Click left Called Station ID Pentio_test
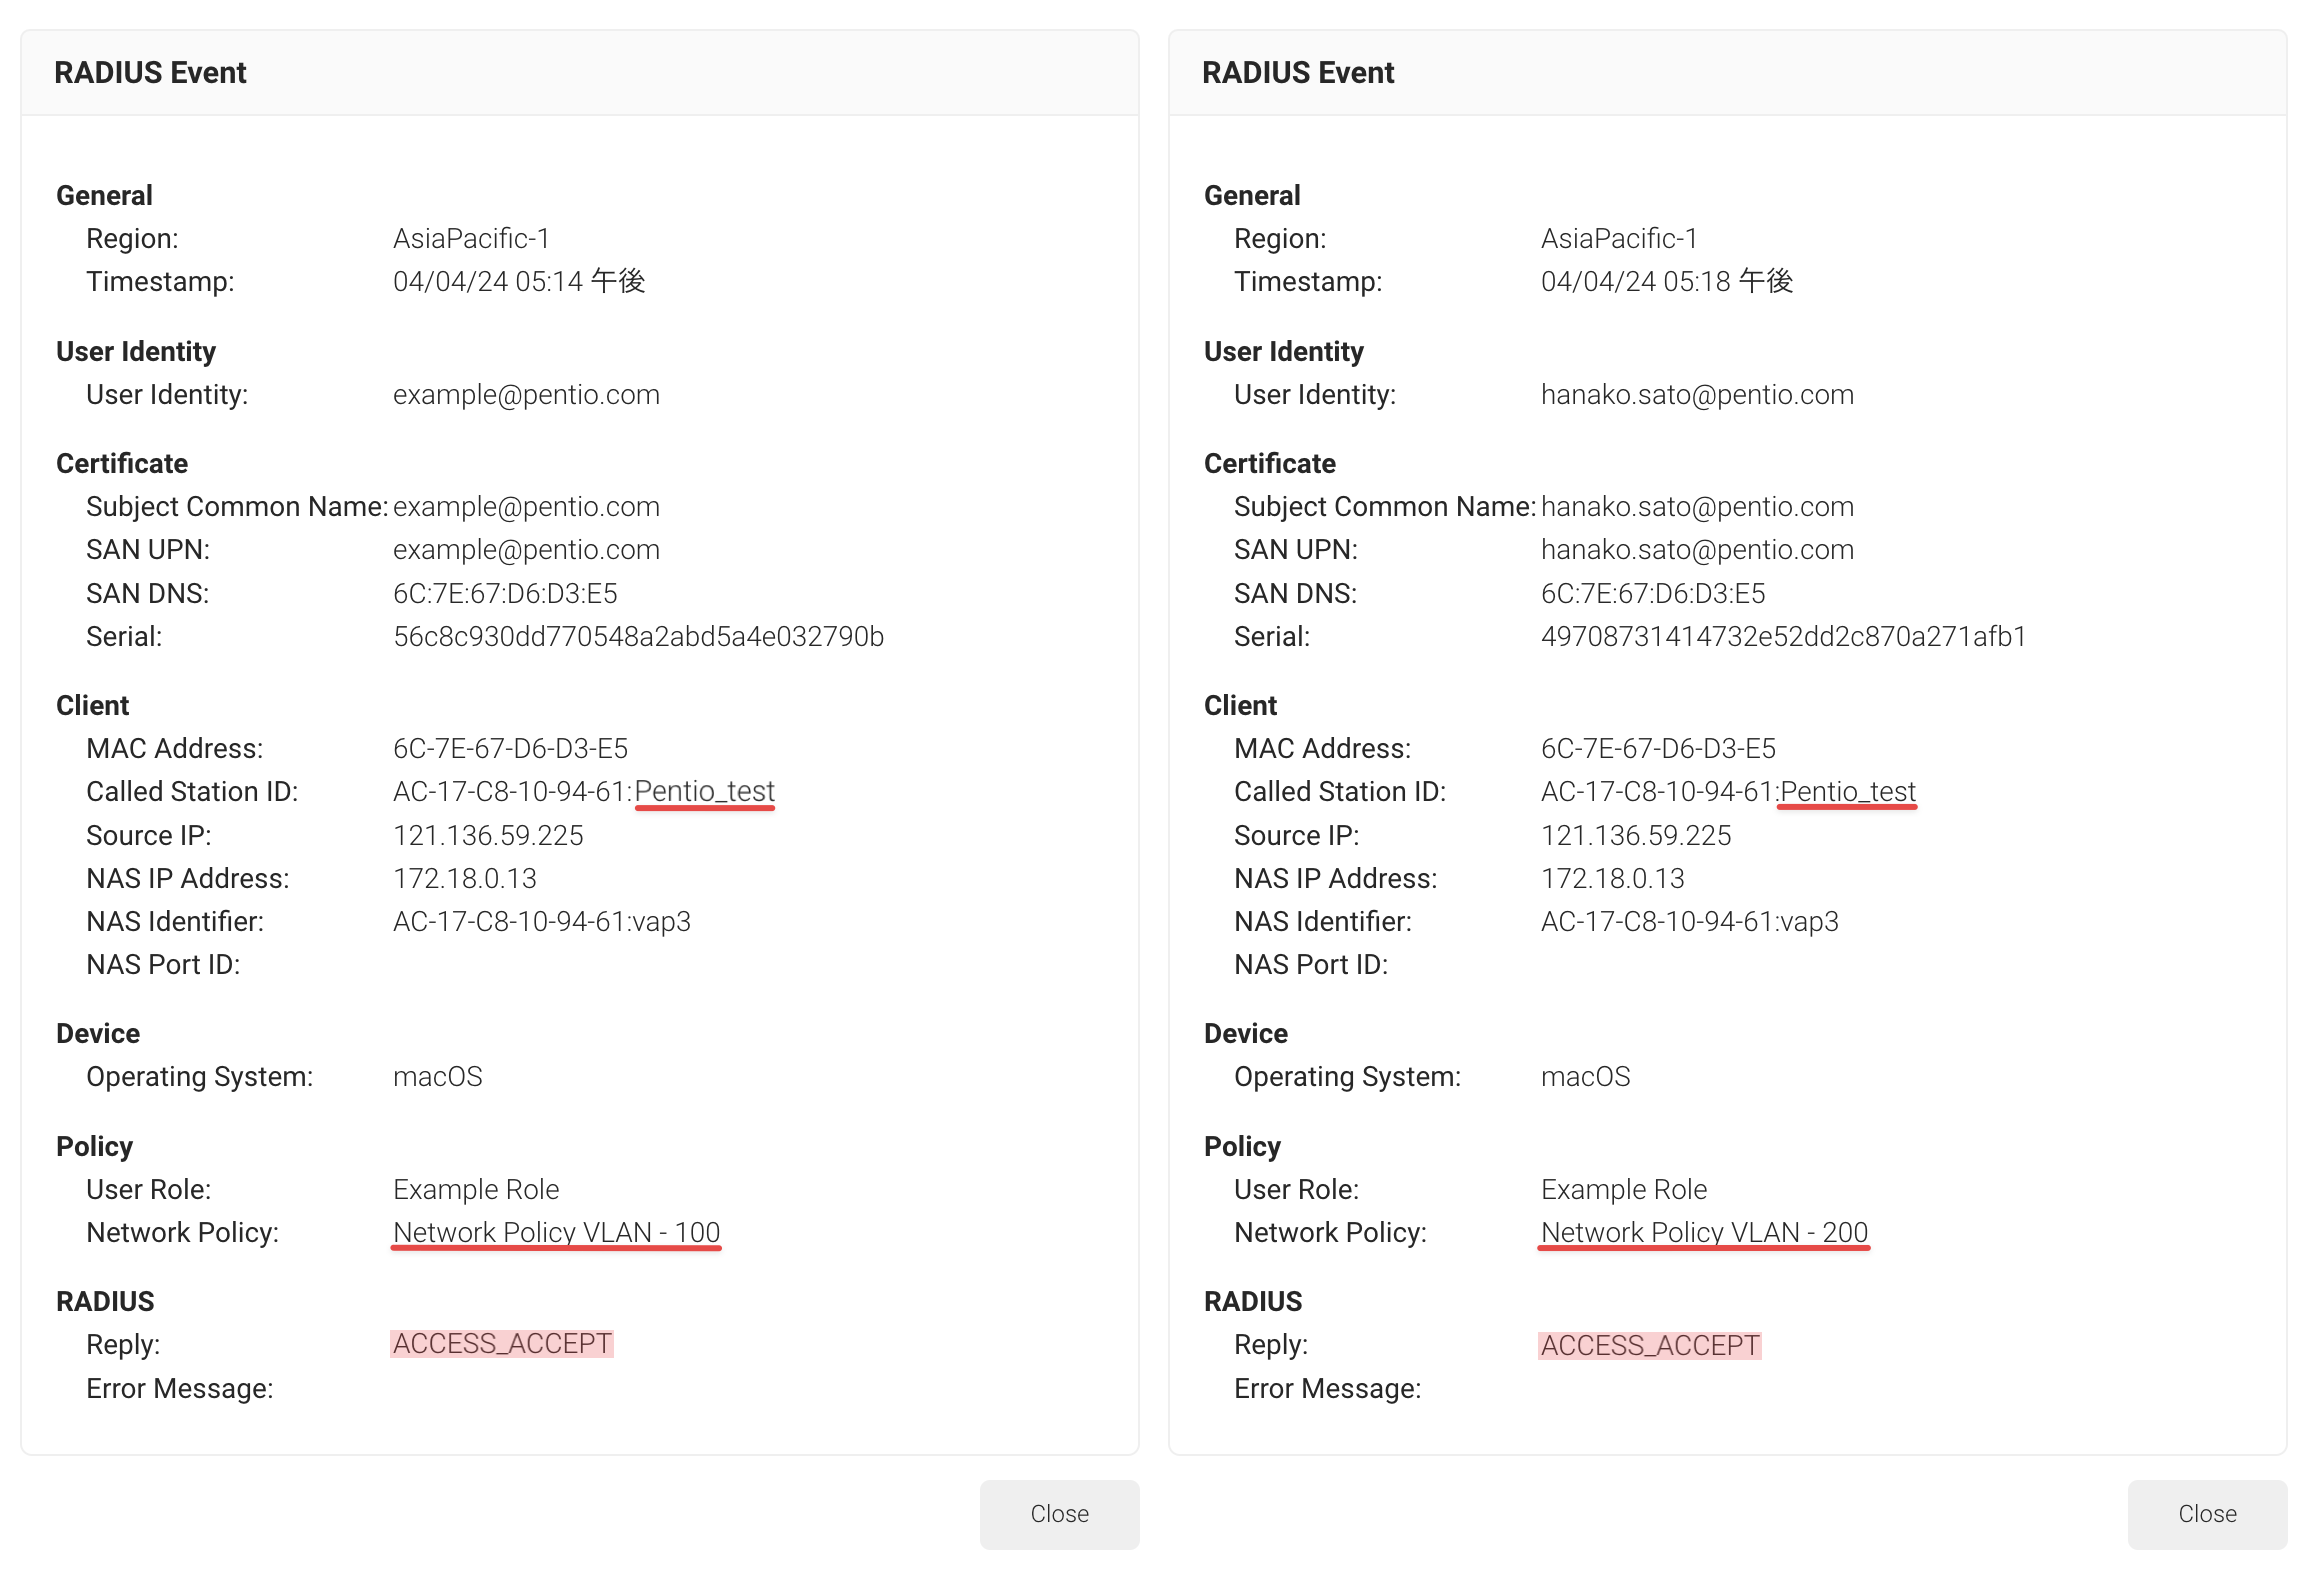2308x1570 pixels. (704, 791)
